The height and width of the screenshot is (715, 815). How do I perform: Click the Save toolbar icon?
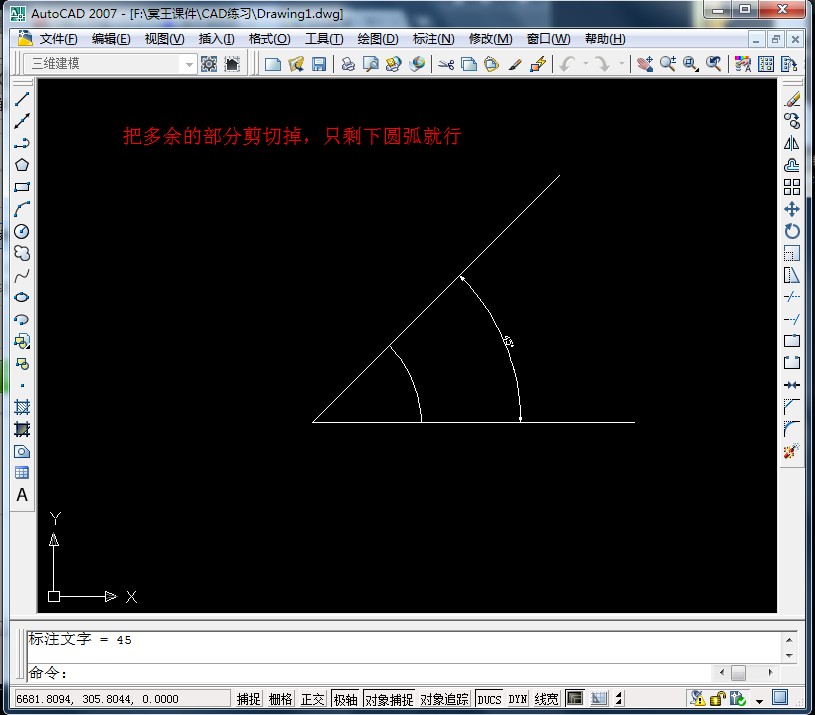[x=319, y=64]
